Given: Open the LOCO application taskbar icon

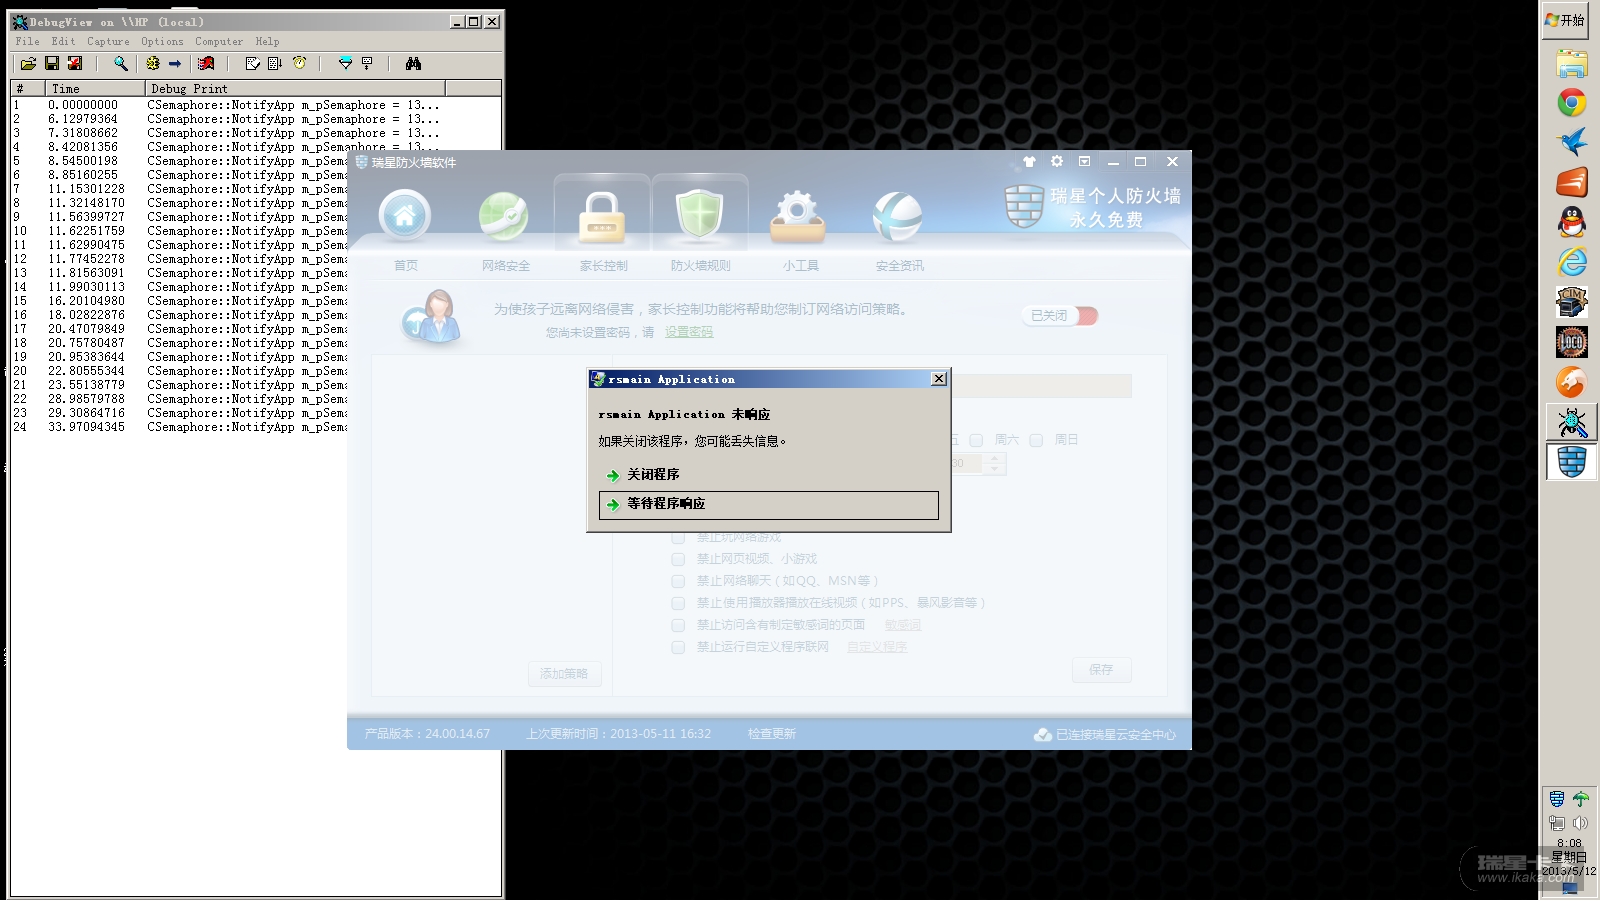Looking at the screenshot, I should (1572, 342).
